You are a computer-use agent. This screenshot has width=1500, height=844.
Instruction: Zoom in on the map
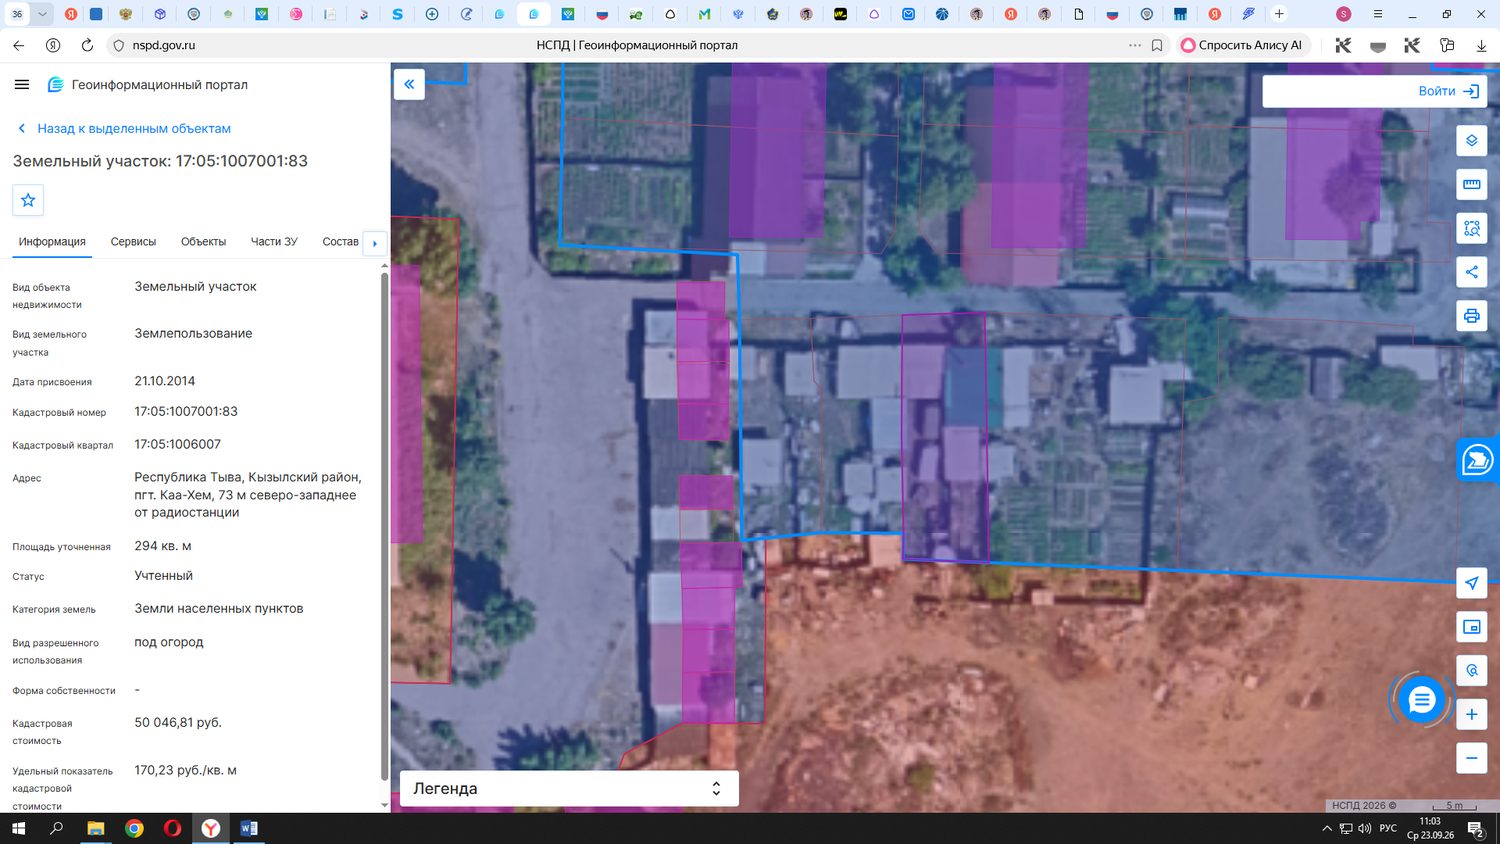[x=1472, y=714]
